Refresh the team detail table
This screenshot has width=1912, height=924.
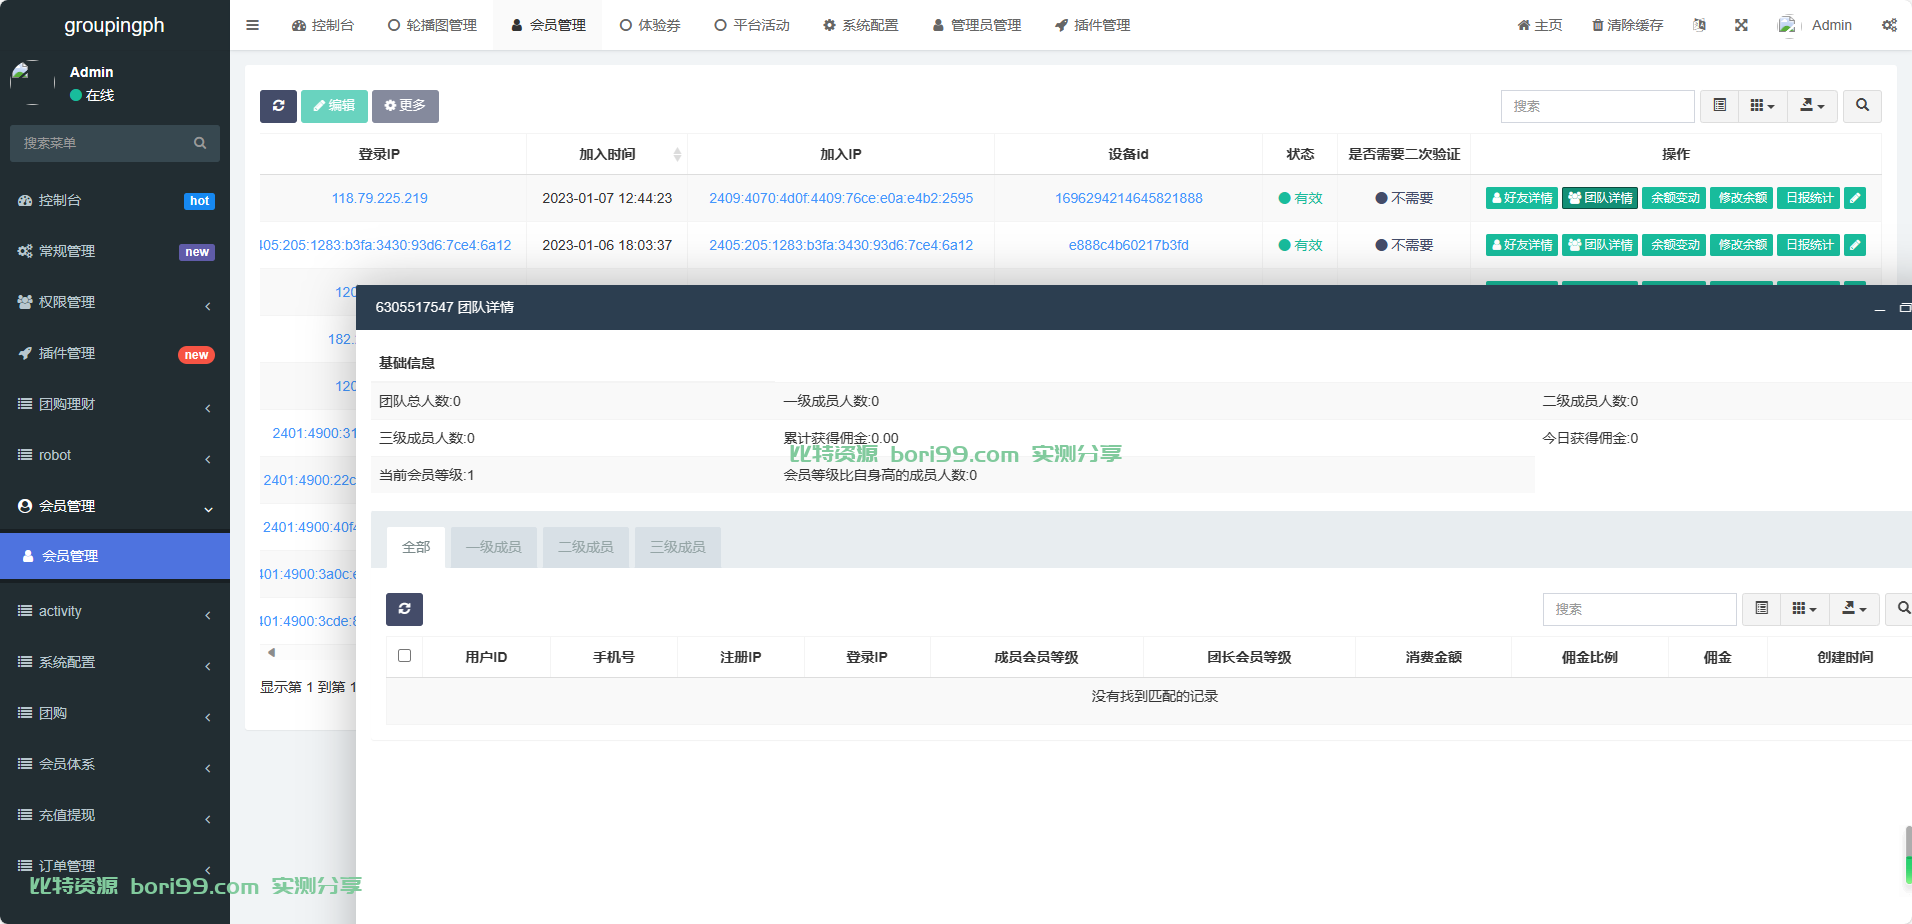(x=404, y=609)
